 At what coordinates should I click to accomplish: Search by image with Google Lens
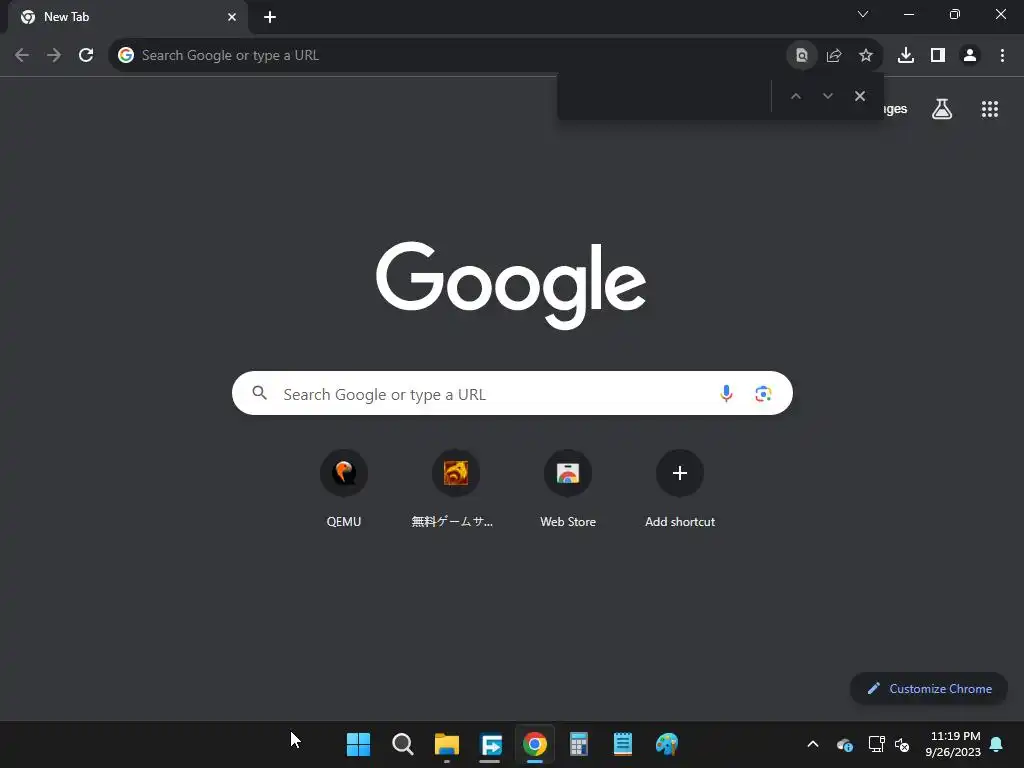(763, 393)
